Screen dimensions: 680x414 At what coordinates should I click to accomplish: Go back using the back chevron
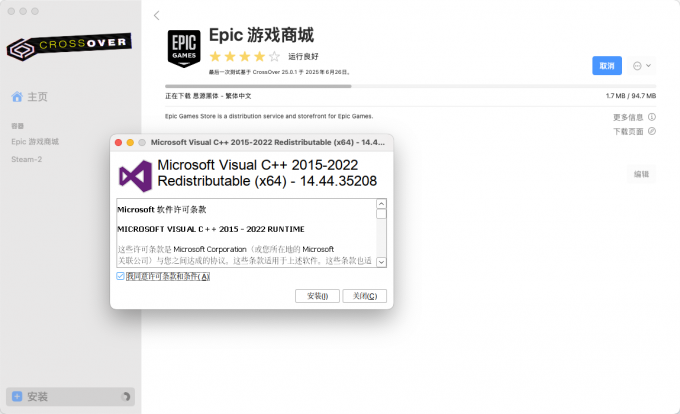157,16
